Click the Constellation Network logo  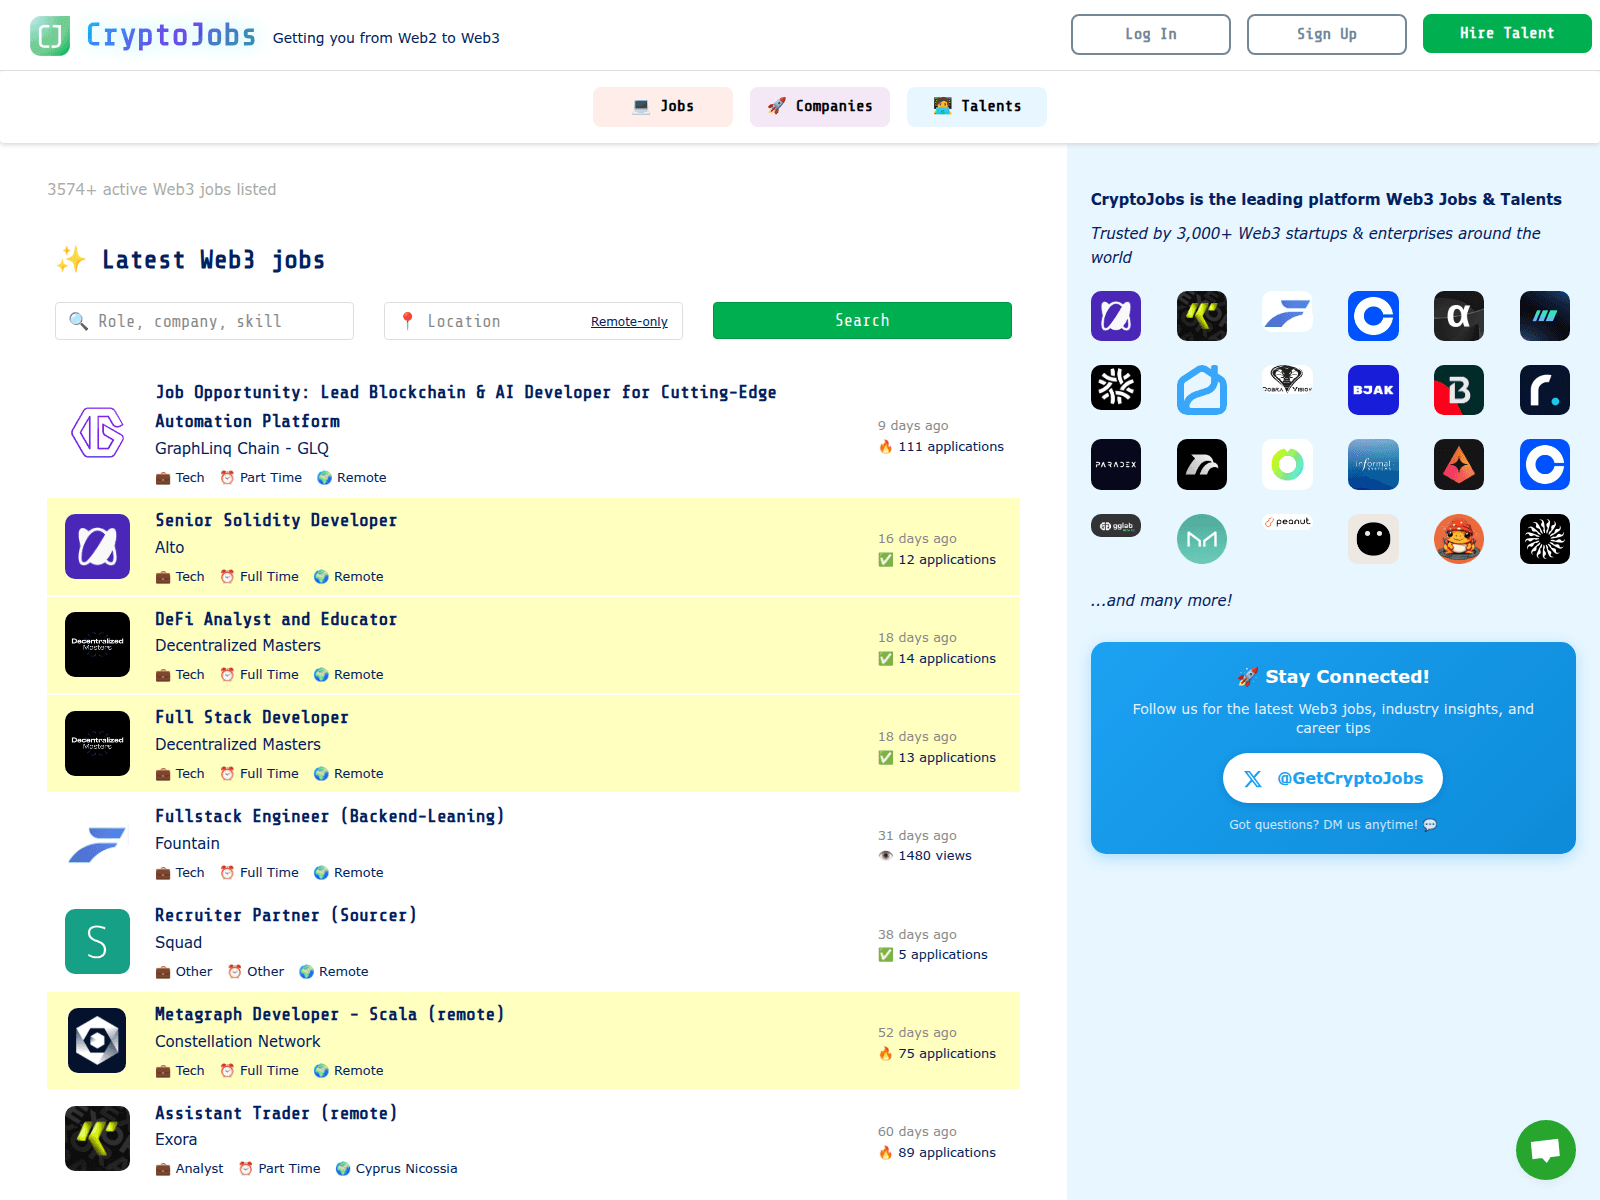coord(97,1040)
